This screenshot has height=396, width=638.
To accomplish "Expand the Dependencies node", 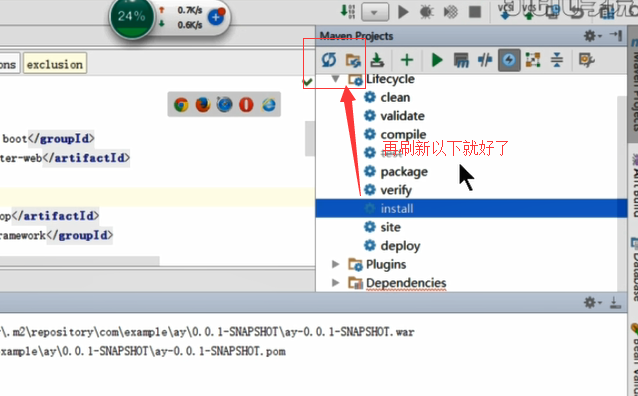I will point(336,282).
